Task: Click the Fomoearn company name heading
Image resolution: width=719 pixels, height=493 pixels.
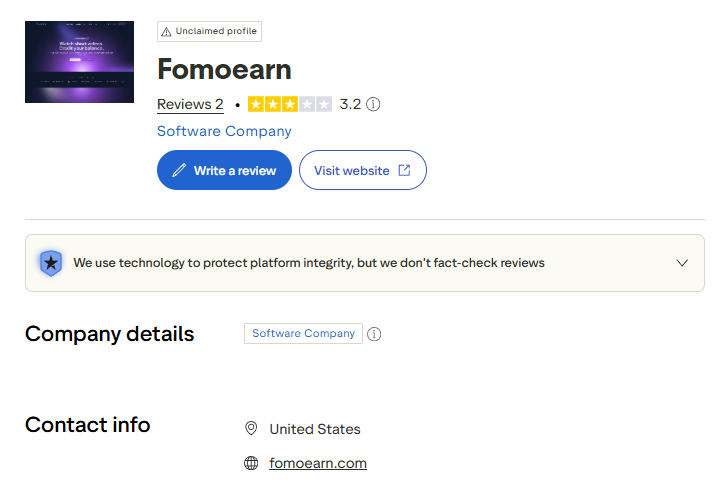Action: (x=224, y=69)
